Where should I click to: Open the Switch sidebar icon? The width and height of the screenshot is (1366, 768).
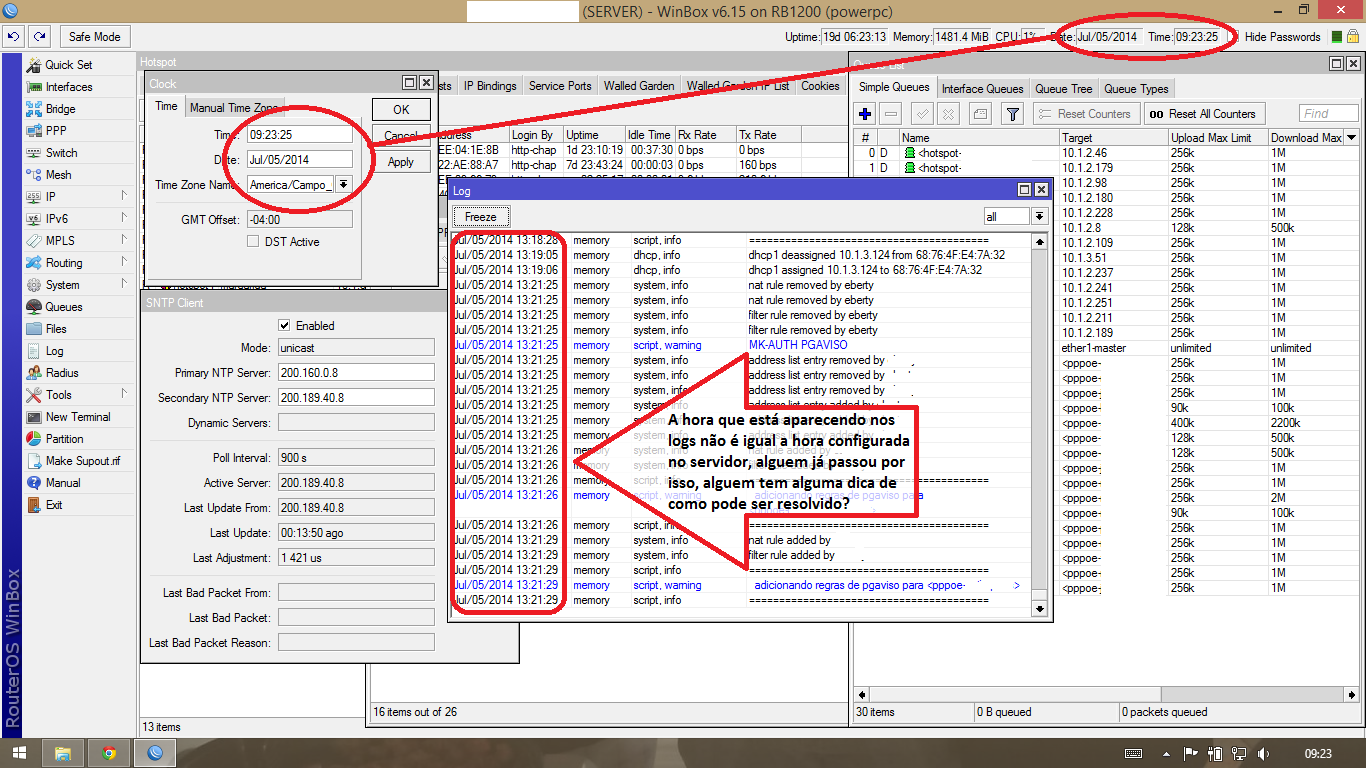click(33, 153)
